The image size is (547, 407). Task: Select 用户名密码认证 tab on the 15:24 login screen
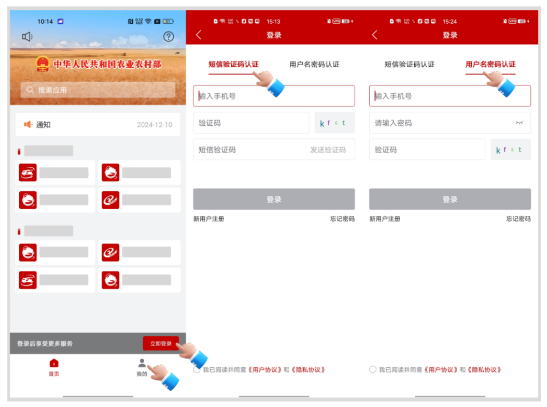point(490,64)
